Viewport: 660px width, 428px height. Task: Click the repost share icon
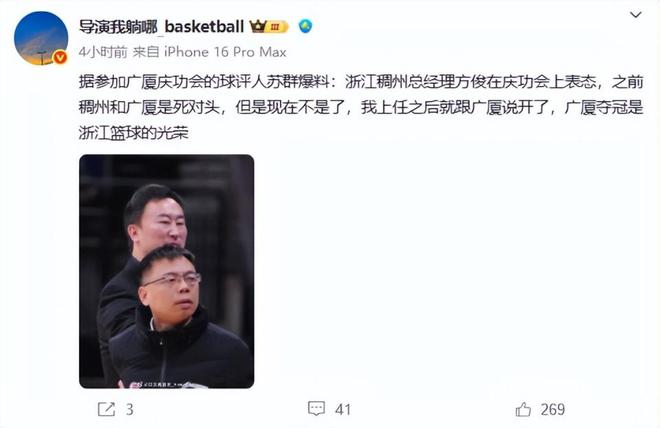[106, 409]
